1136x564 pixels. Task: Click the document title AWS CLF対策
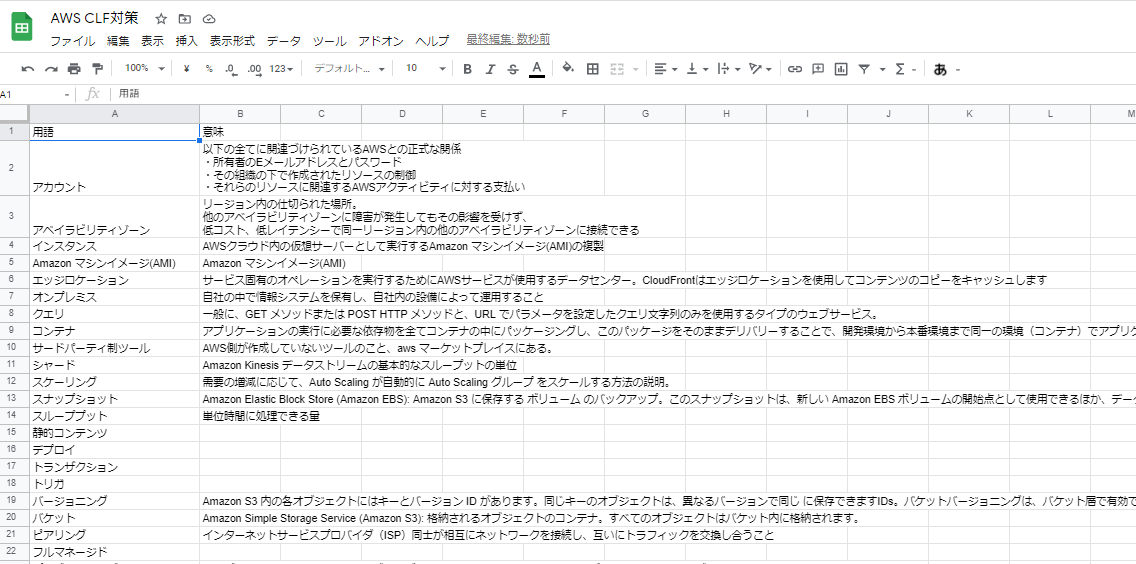(94, 18)
